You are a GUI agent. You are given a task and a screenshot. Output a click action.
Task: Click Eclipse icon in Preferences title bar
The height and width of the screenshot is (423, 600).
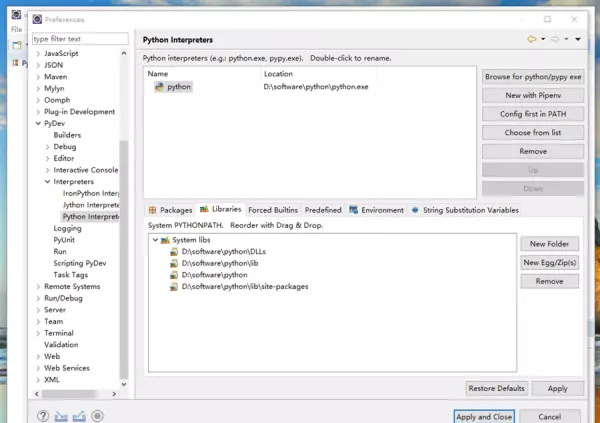[37, 19]
